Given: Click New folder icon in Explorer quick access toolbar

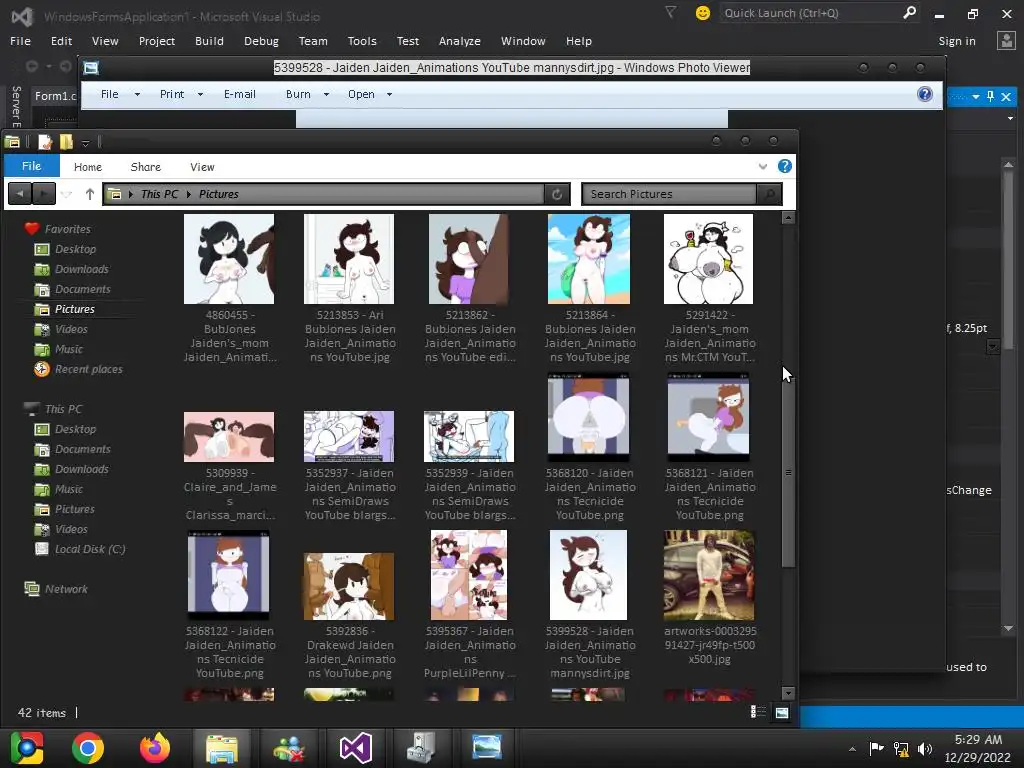Looking at the screenshot, I should point(66,142).
